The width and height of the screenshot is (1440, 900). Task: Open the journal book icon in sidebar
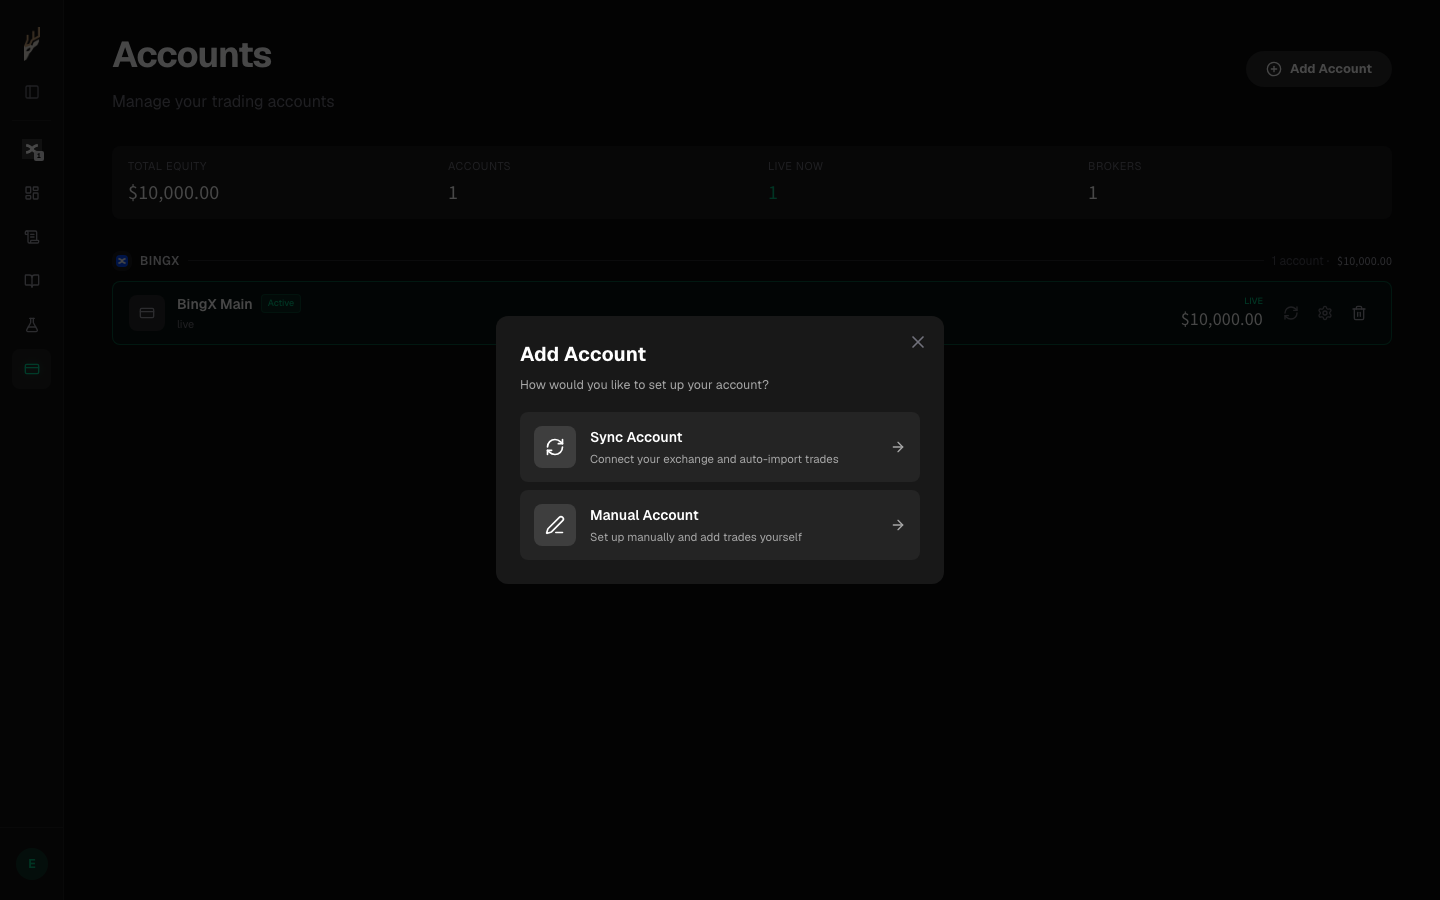tap(32, 281)
